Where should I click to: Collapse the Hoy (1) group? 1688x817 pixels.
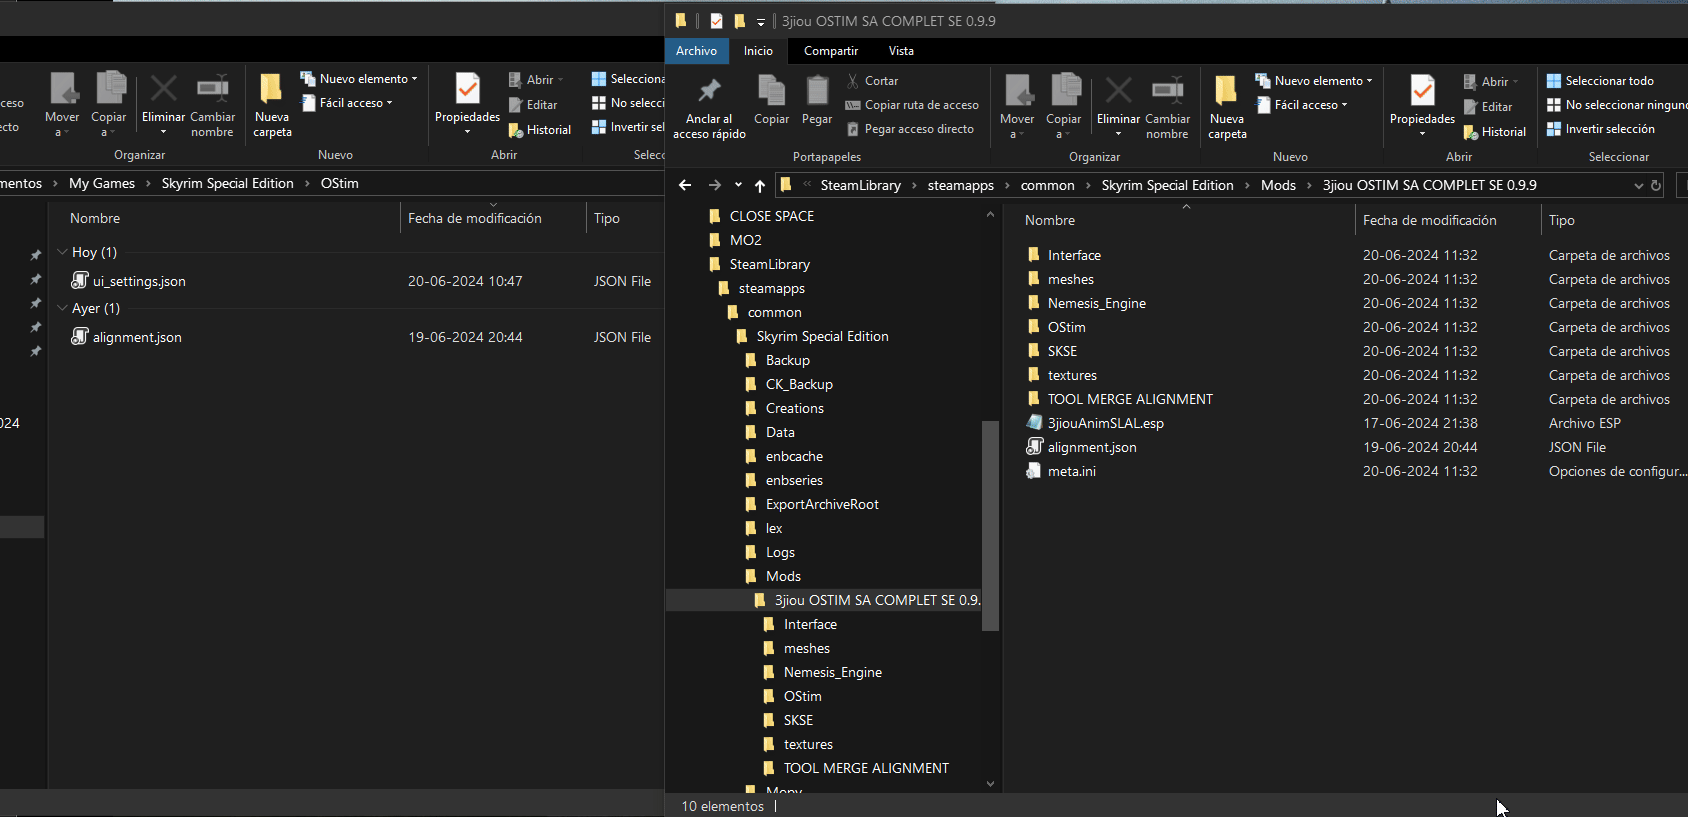pos(63,252)
